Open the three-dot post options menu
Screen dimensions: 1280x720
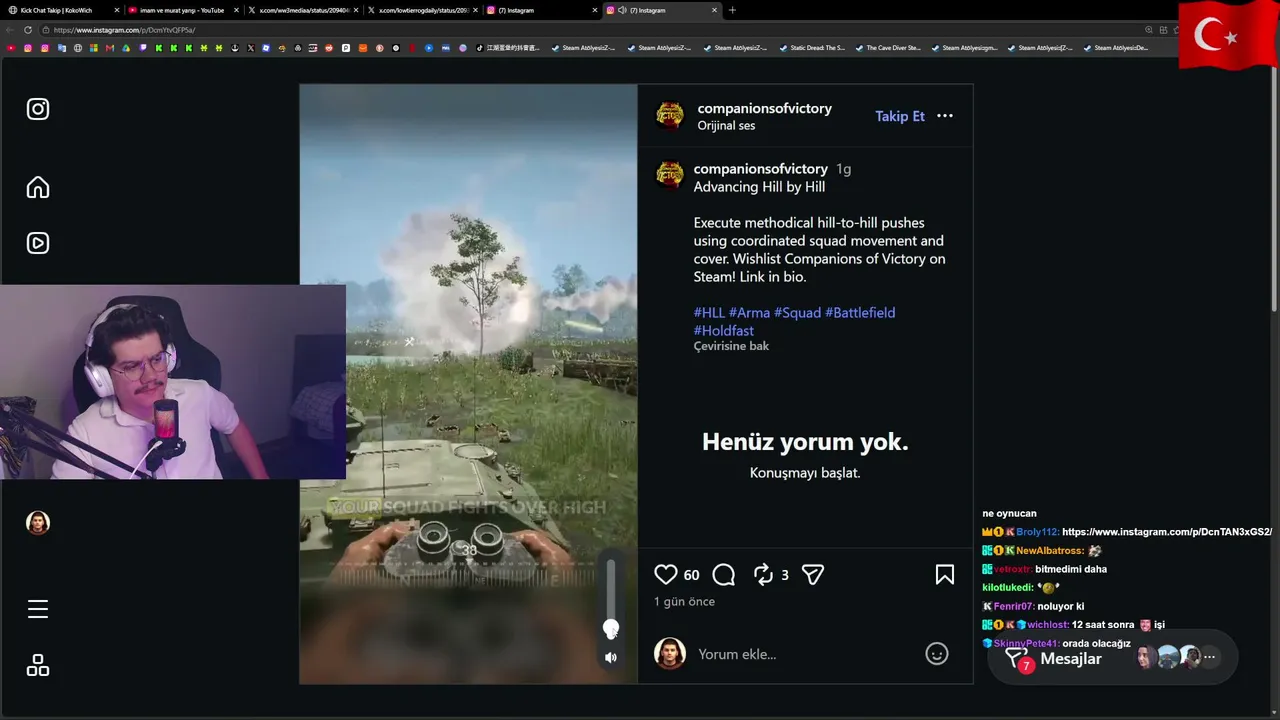pyautogui.click(x=945, y=116)
